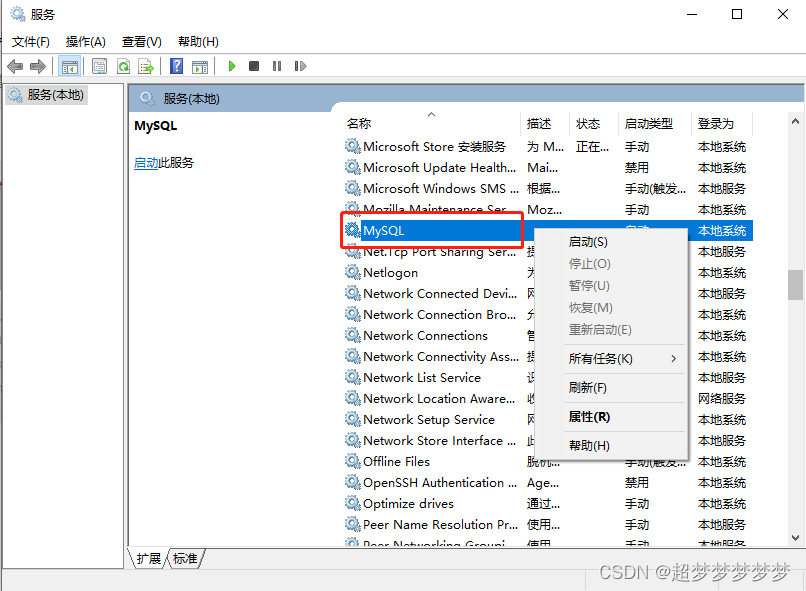Screen dimensions: 806x591
Task: Toggle the show/hide action pane icon
Action: pos(200,66)
